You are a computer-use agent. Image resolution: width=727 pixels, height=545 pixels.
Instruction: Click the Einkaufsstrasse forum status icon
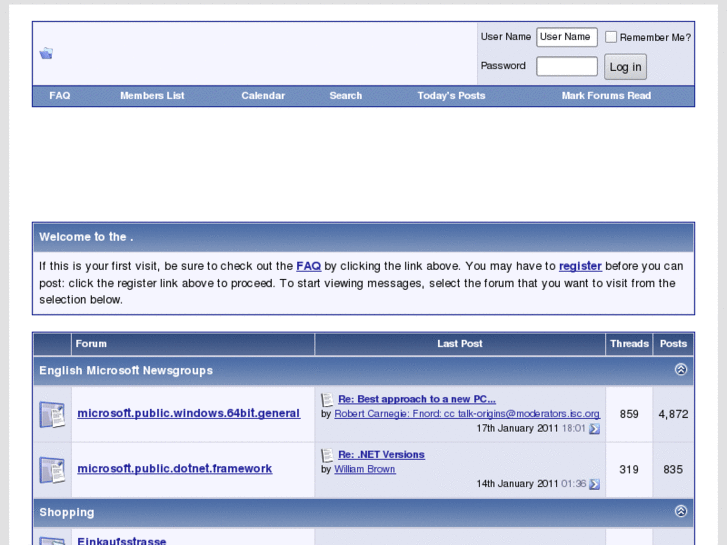coord(52,541)
